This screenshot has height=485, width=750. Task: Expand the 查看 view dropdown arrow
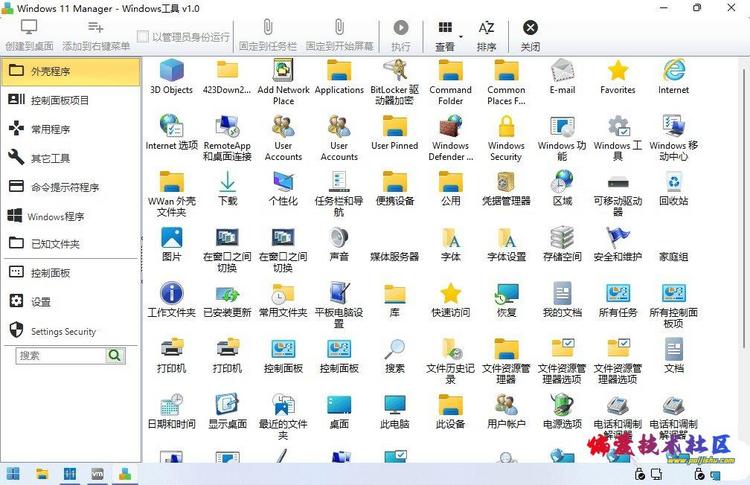click(461, 37)
